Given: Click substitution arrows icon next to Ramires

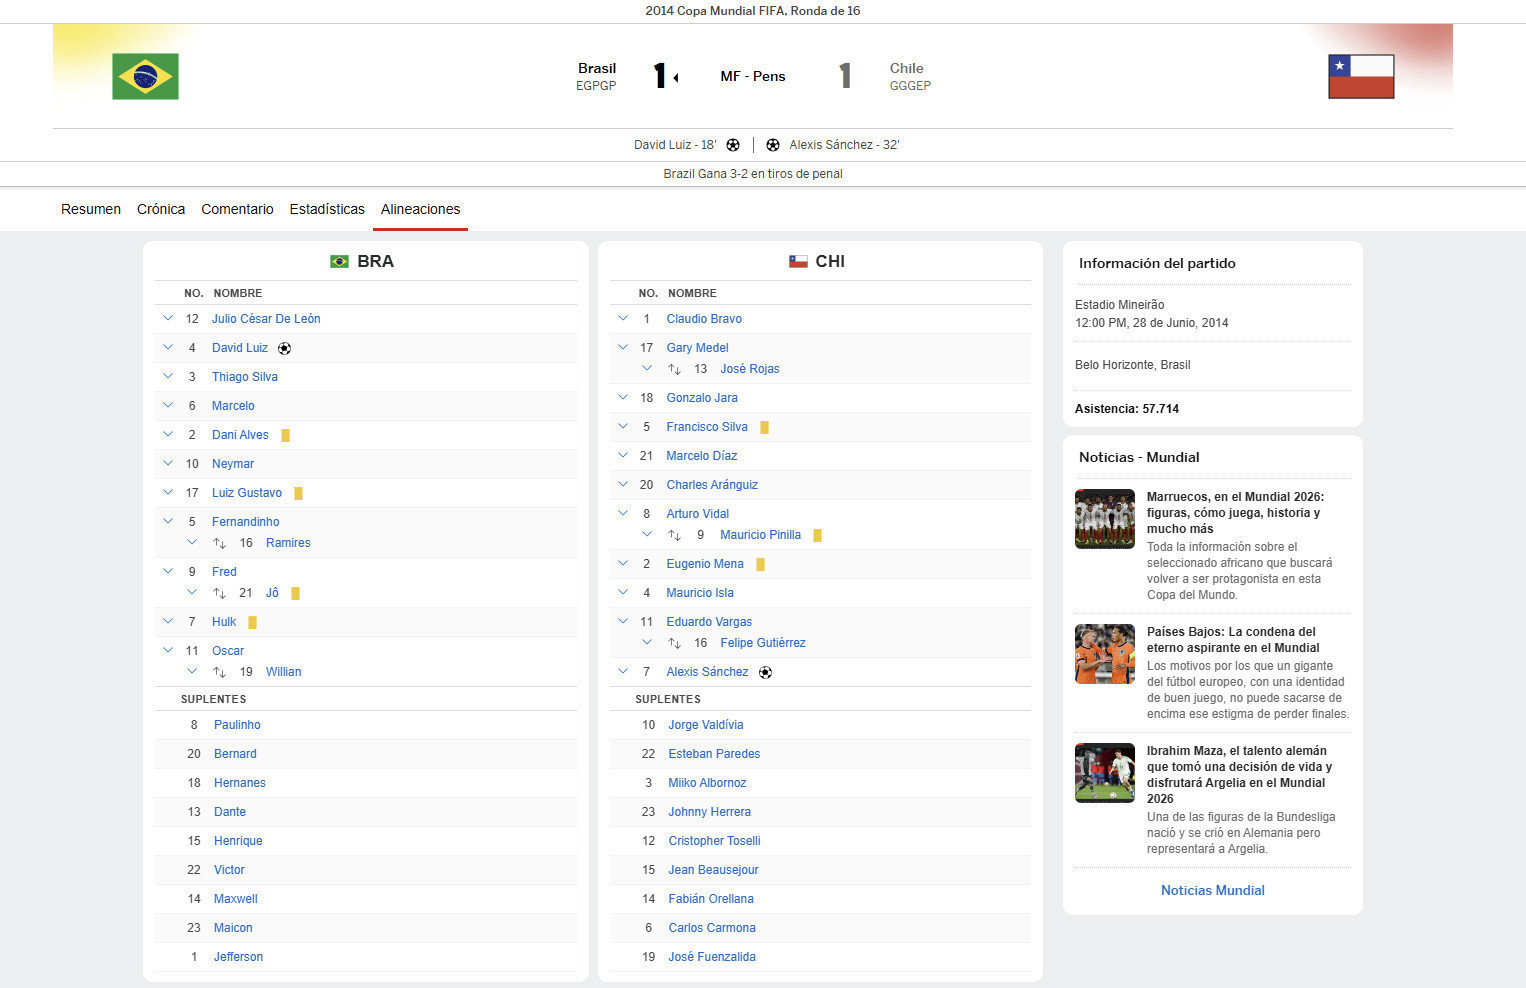Looking at the screenshot, I should pyautogui.click(x=219, y=544).
